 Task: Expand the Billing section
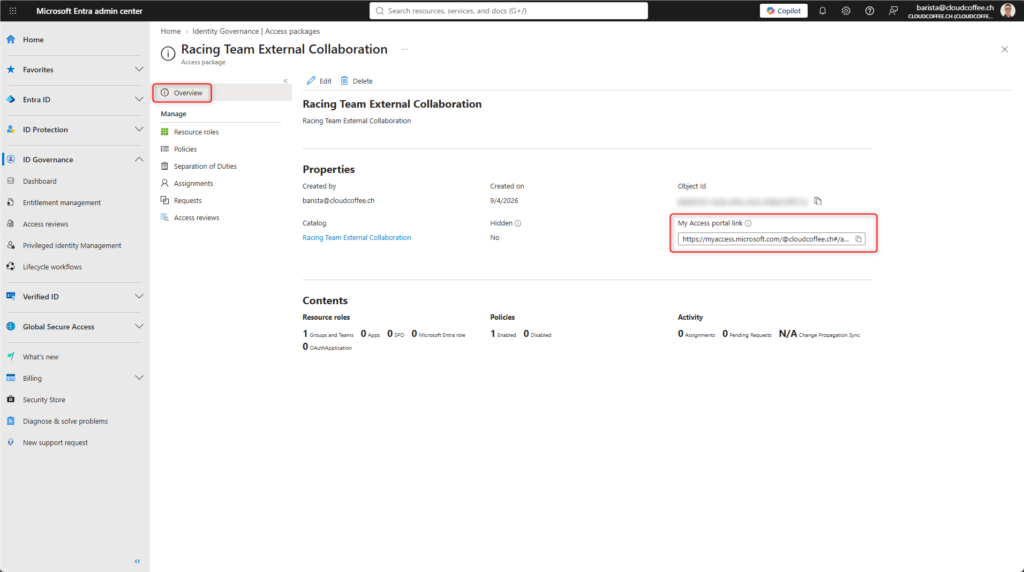click(138, 378)
